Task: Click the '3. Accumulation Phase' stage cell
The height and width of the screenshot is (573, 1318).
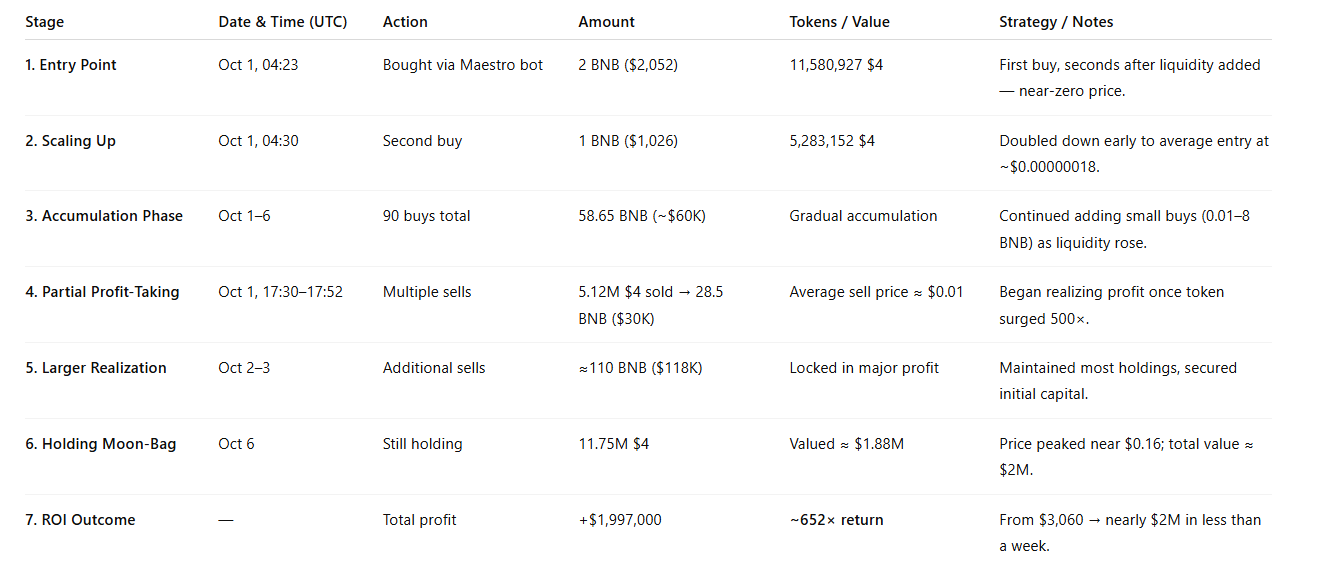Action: coord(104,216)
